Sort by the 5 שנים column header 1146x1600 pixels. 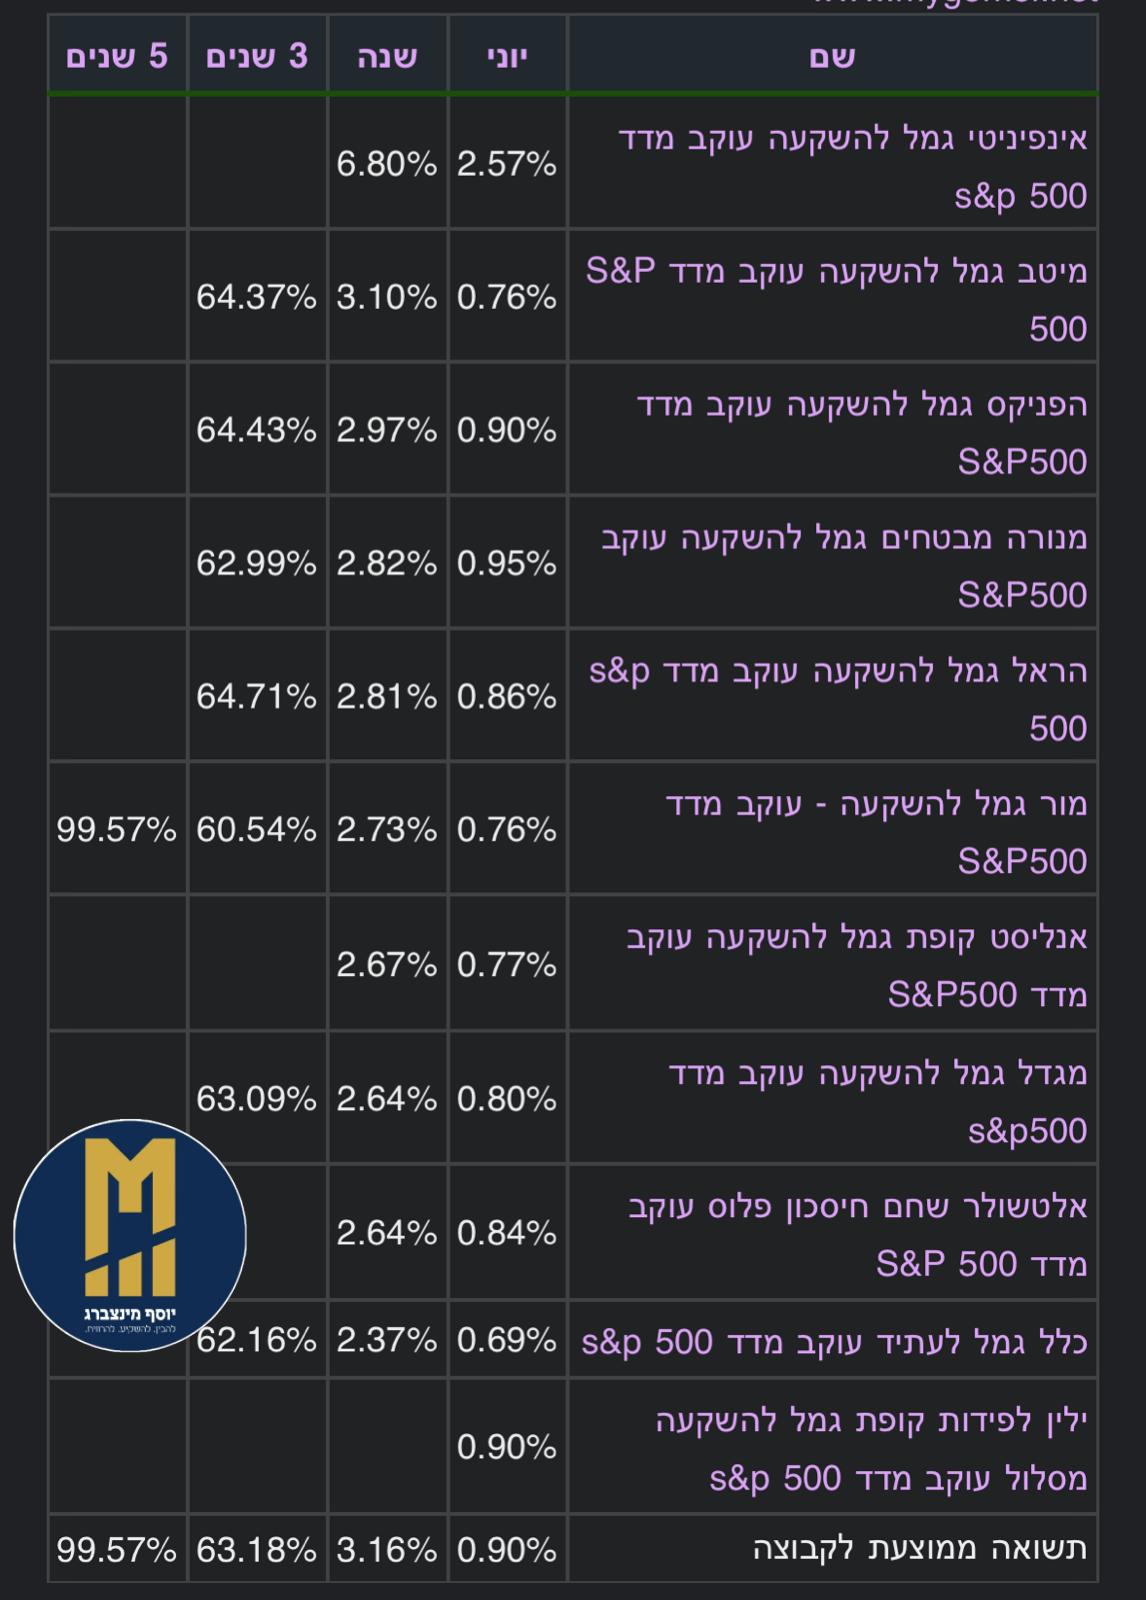(117, 56)
